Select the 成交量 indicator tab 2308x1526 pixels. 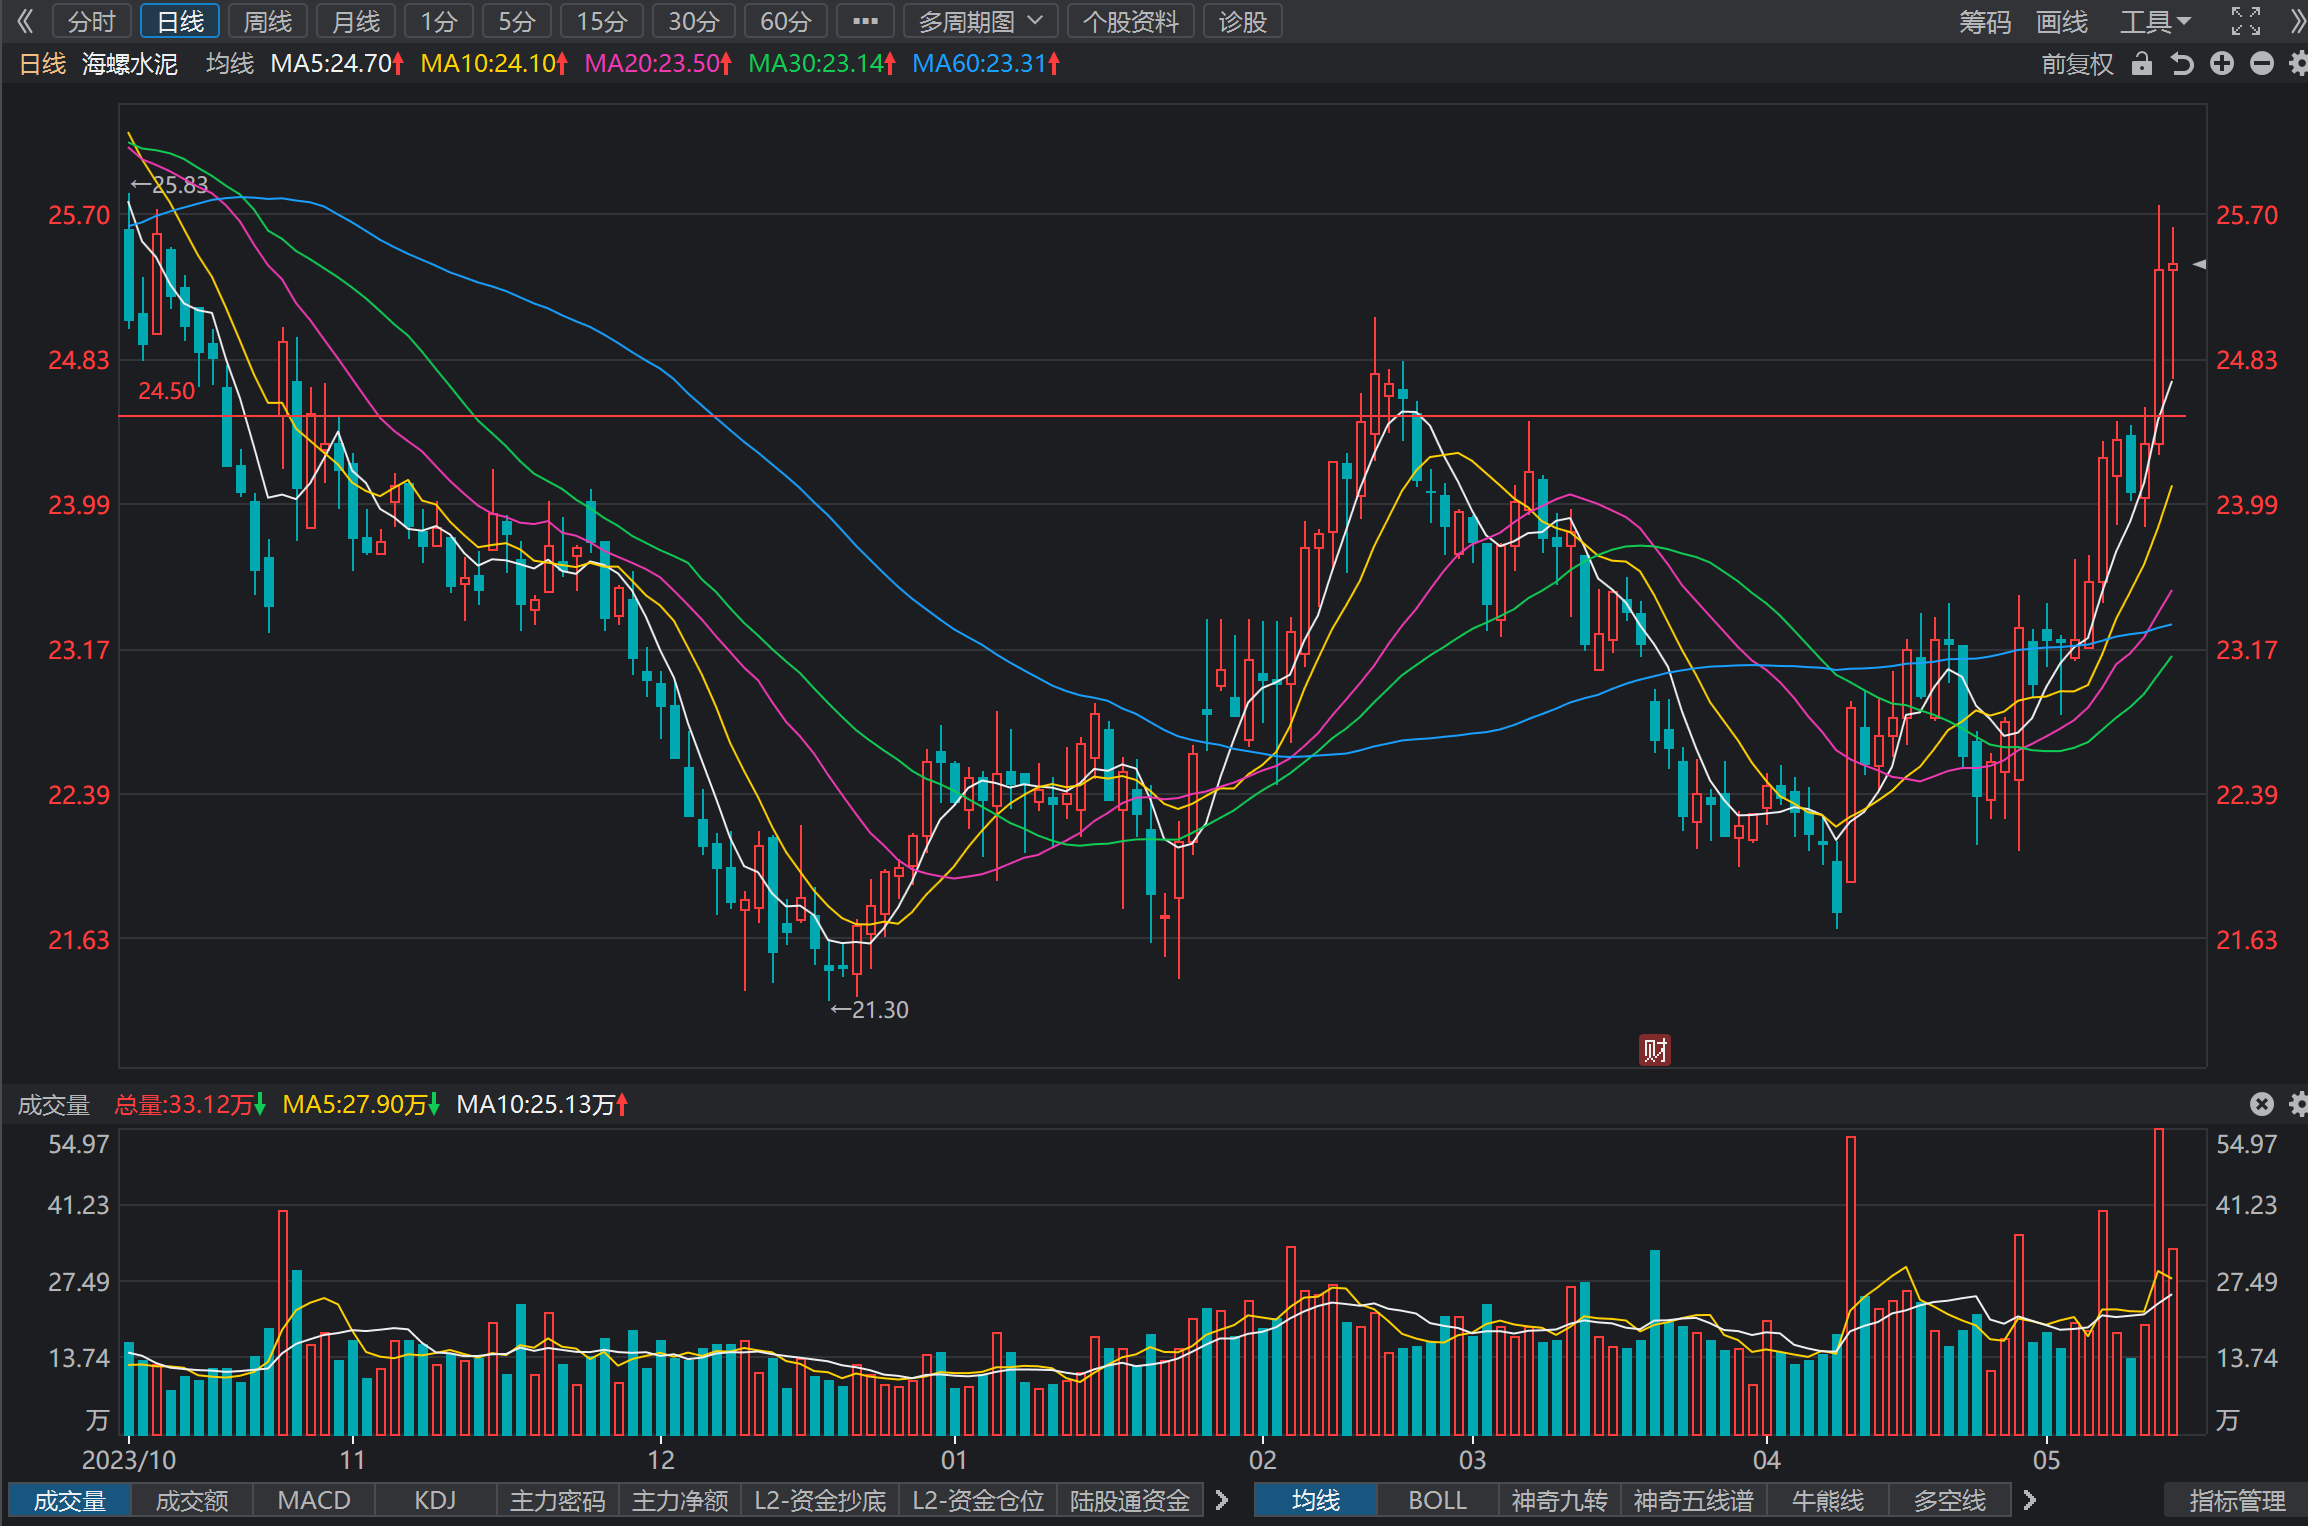pyautogui.click(x=70, y=1500)
